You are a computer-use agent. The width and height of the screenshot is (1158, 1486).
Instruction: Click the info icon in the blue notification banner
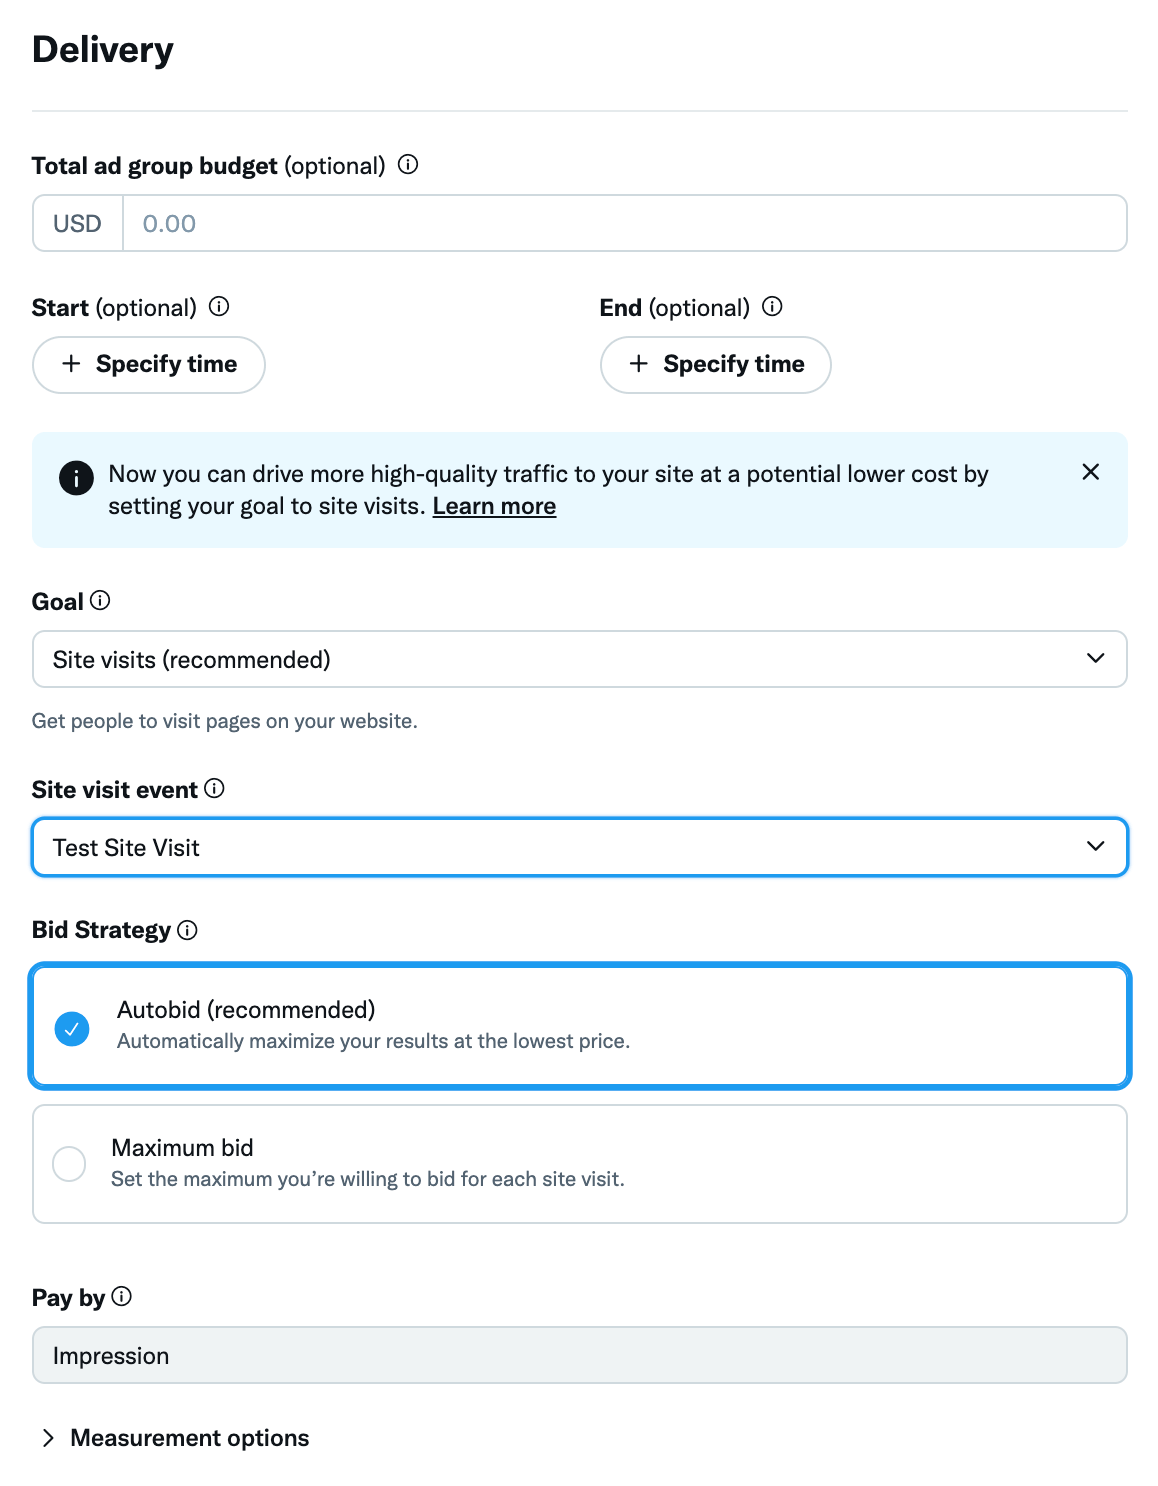74,477
